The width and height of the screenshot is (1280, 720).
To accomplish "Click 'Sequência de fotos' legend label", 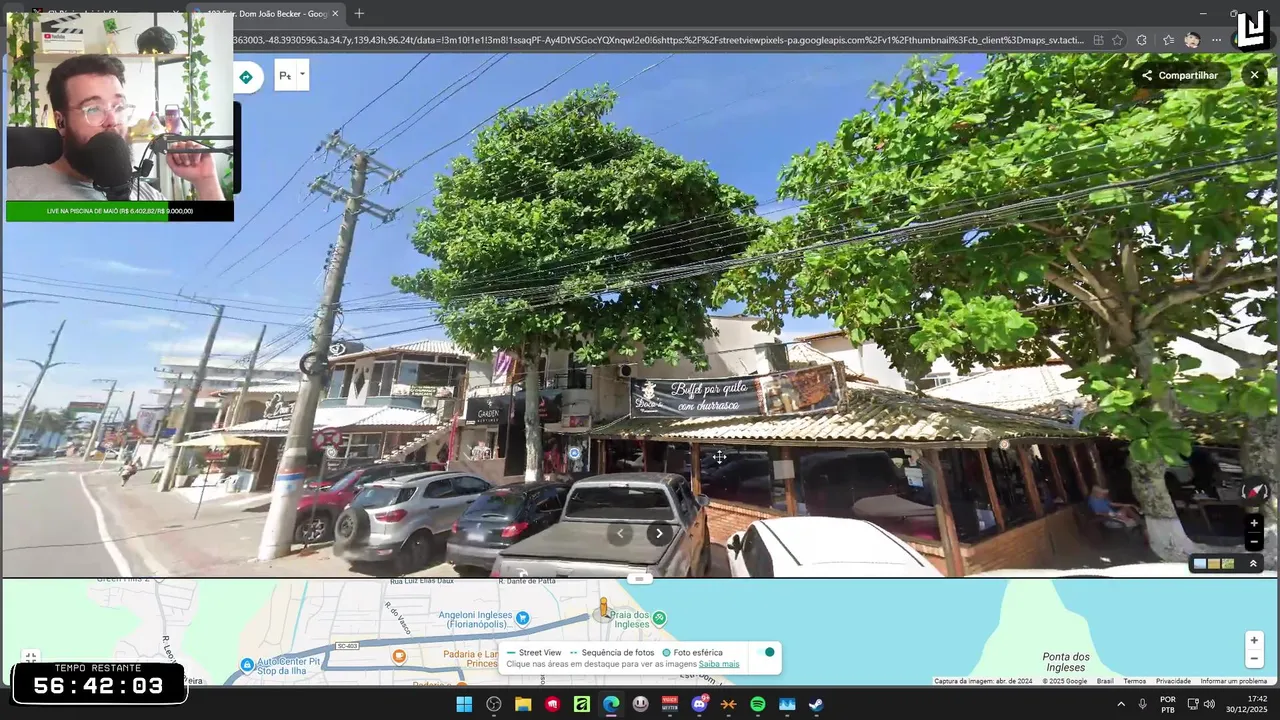I will [x=616, y=652].
